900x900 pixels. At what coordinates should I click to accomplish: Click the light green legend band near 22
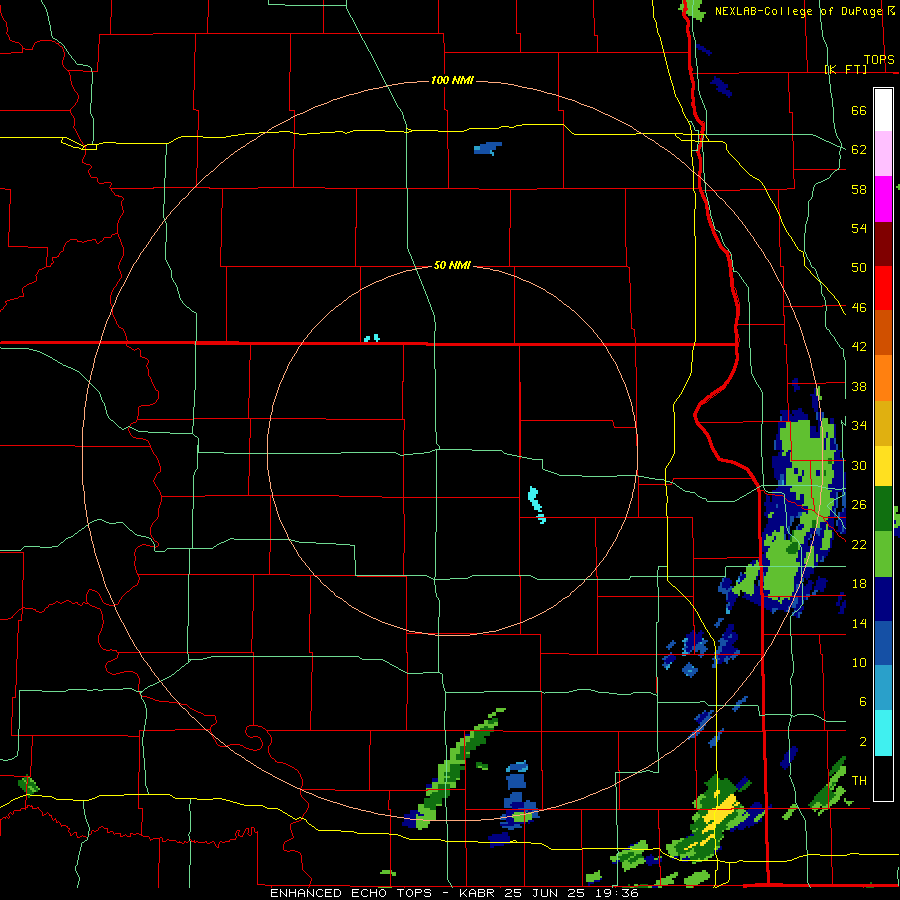pos(883,554)
